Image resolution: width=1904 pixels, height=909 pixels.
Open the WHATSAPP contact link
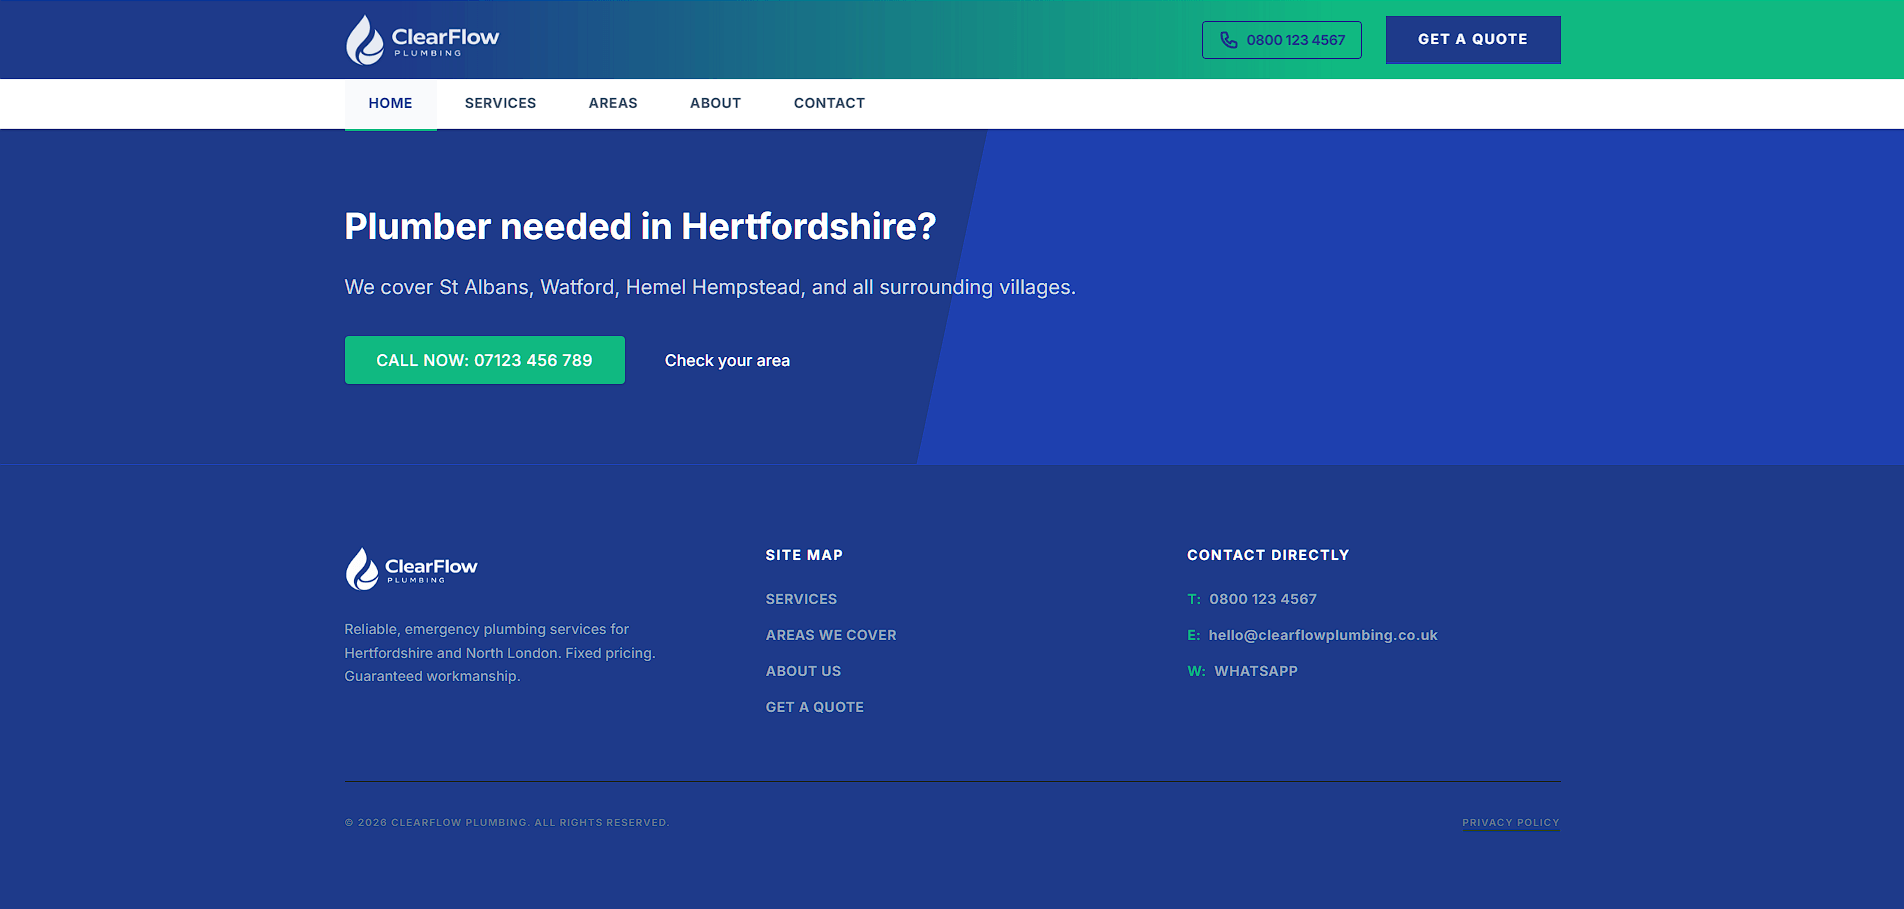point(1255,671)
